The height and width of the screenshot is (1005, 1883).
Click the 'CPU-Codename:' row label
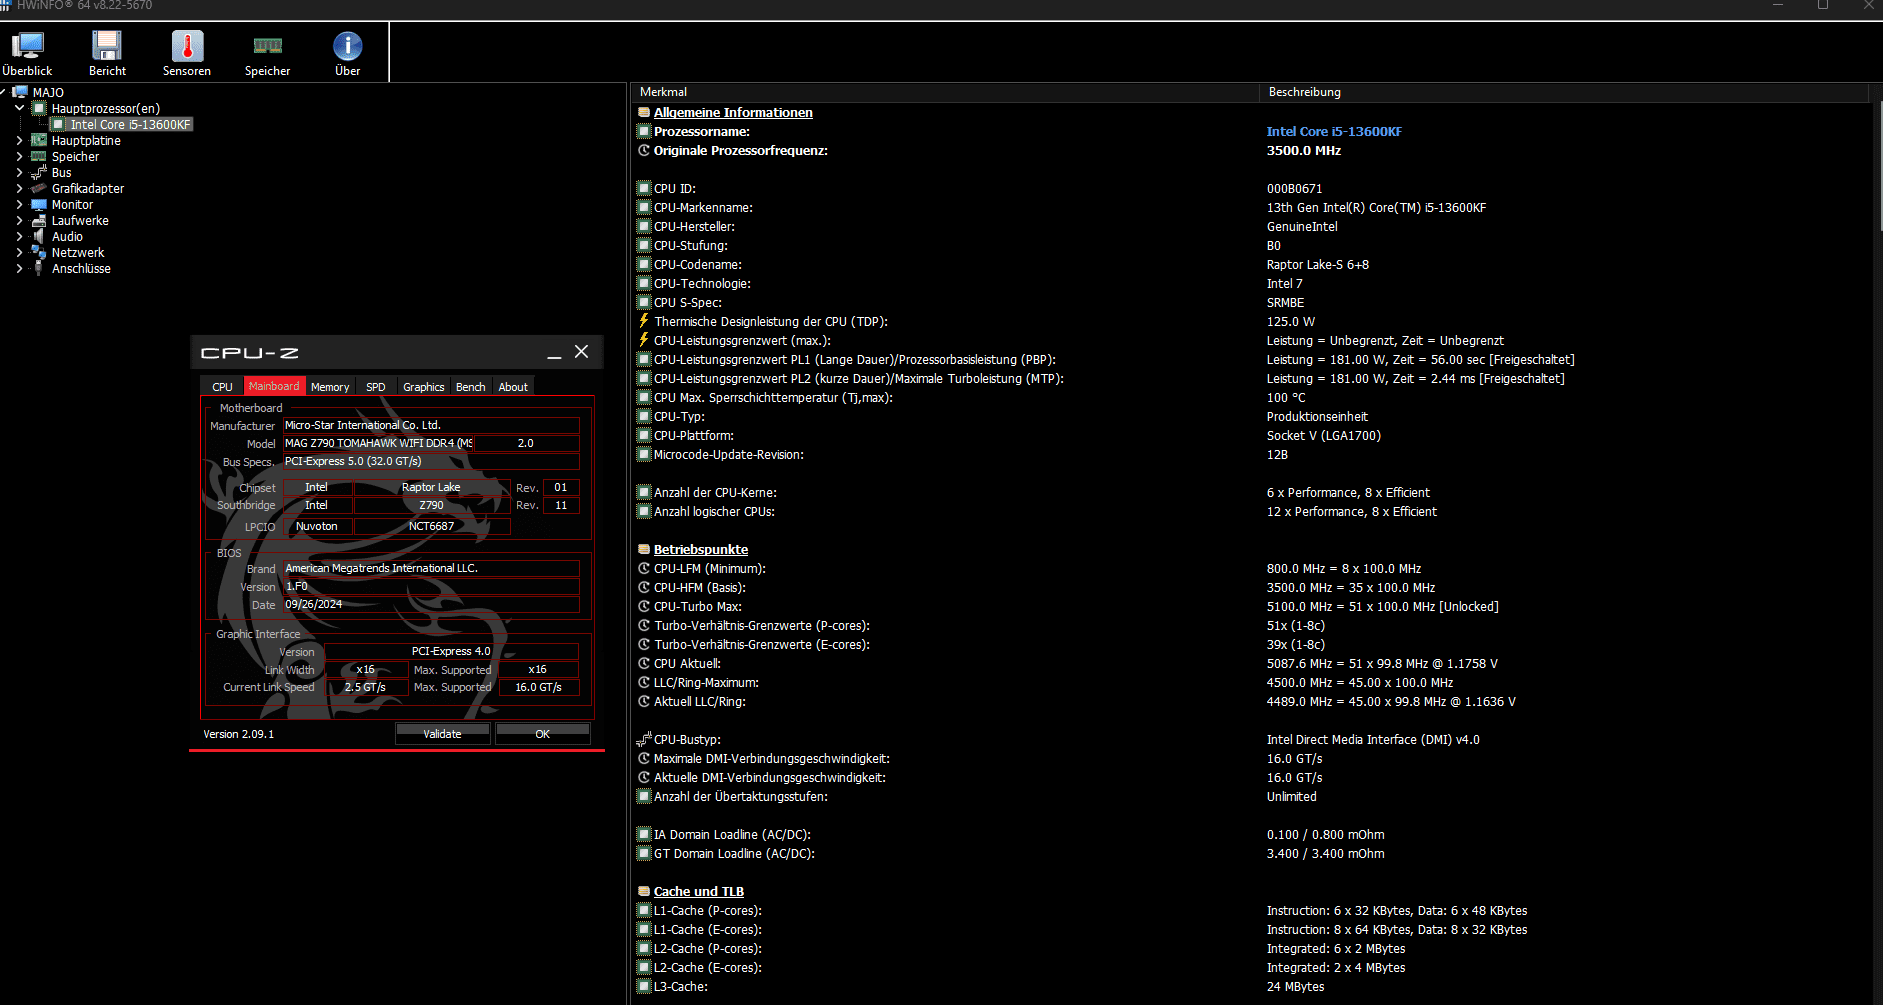click(698, 264)
